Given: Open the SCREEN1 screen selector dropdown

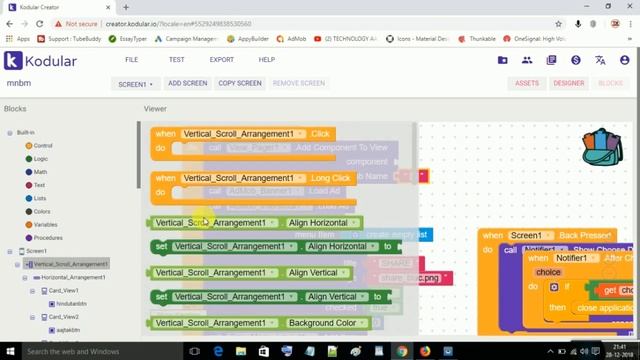Looking at the screenshot, I should 135,84.
